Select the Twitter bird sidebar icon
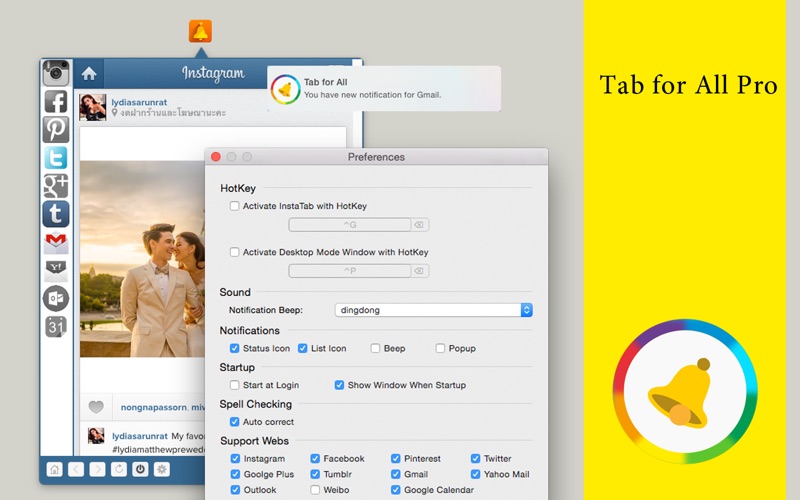 pyautogui.click(x=56, y=158)
